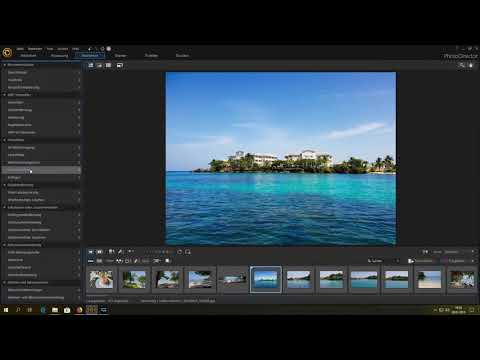Click the brush icon in the upper bottom toolbar
The image size is (480, 360).
coord(120,252)
